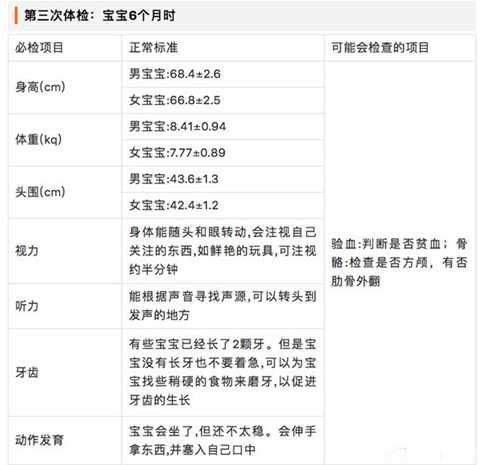Click column header 可能会检查的项目

click(380, 48)
